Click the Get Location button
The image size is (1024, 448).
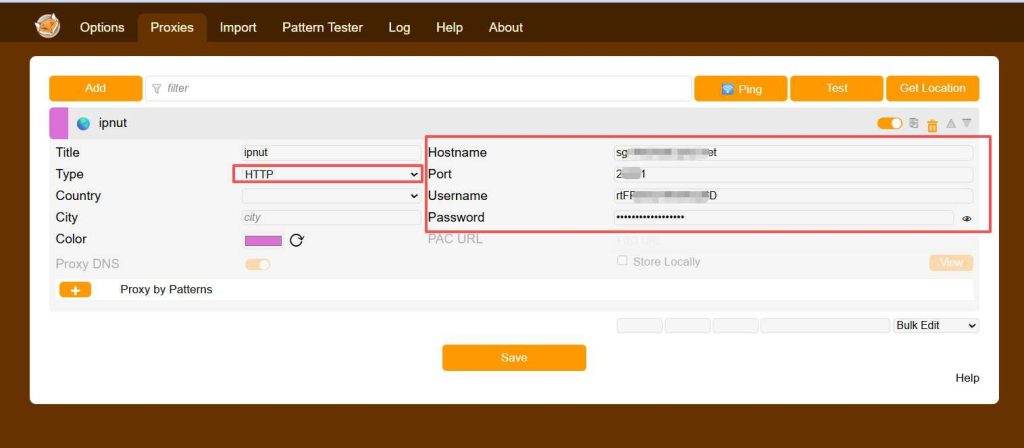click(x=932, y=89)
